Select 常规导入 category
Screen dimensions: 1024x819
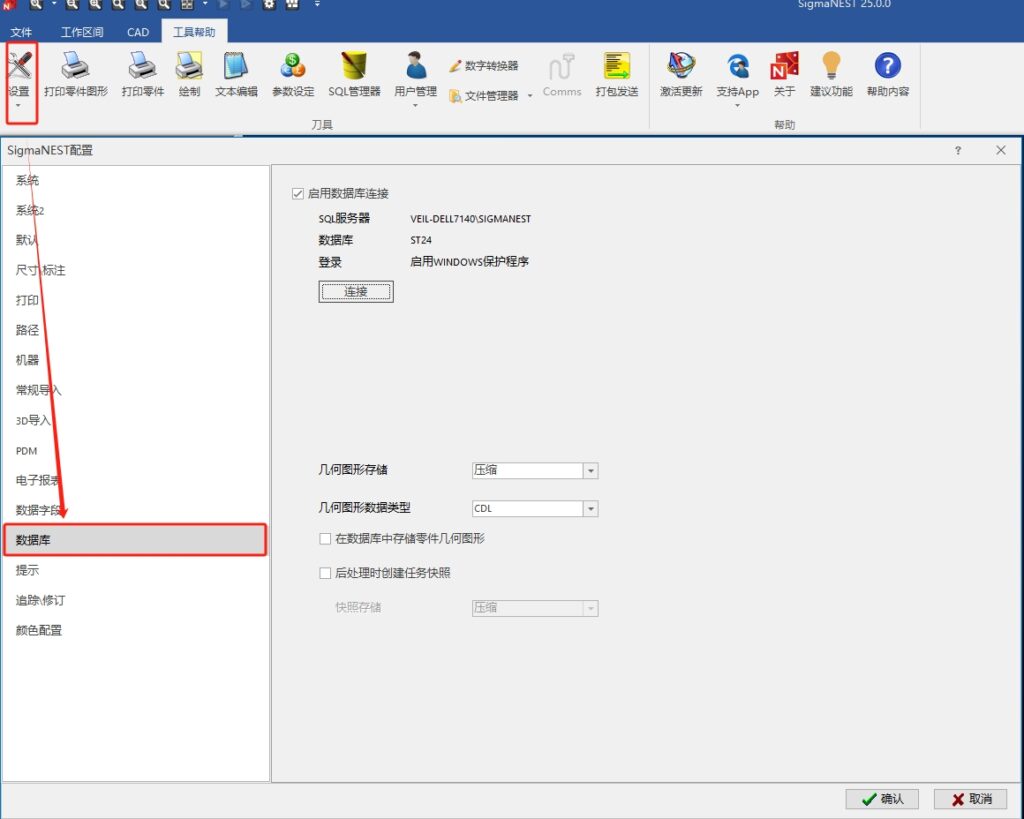[39, 390]
